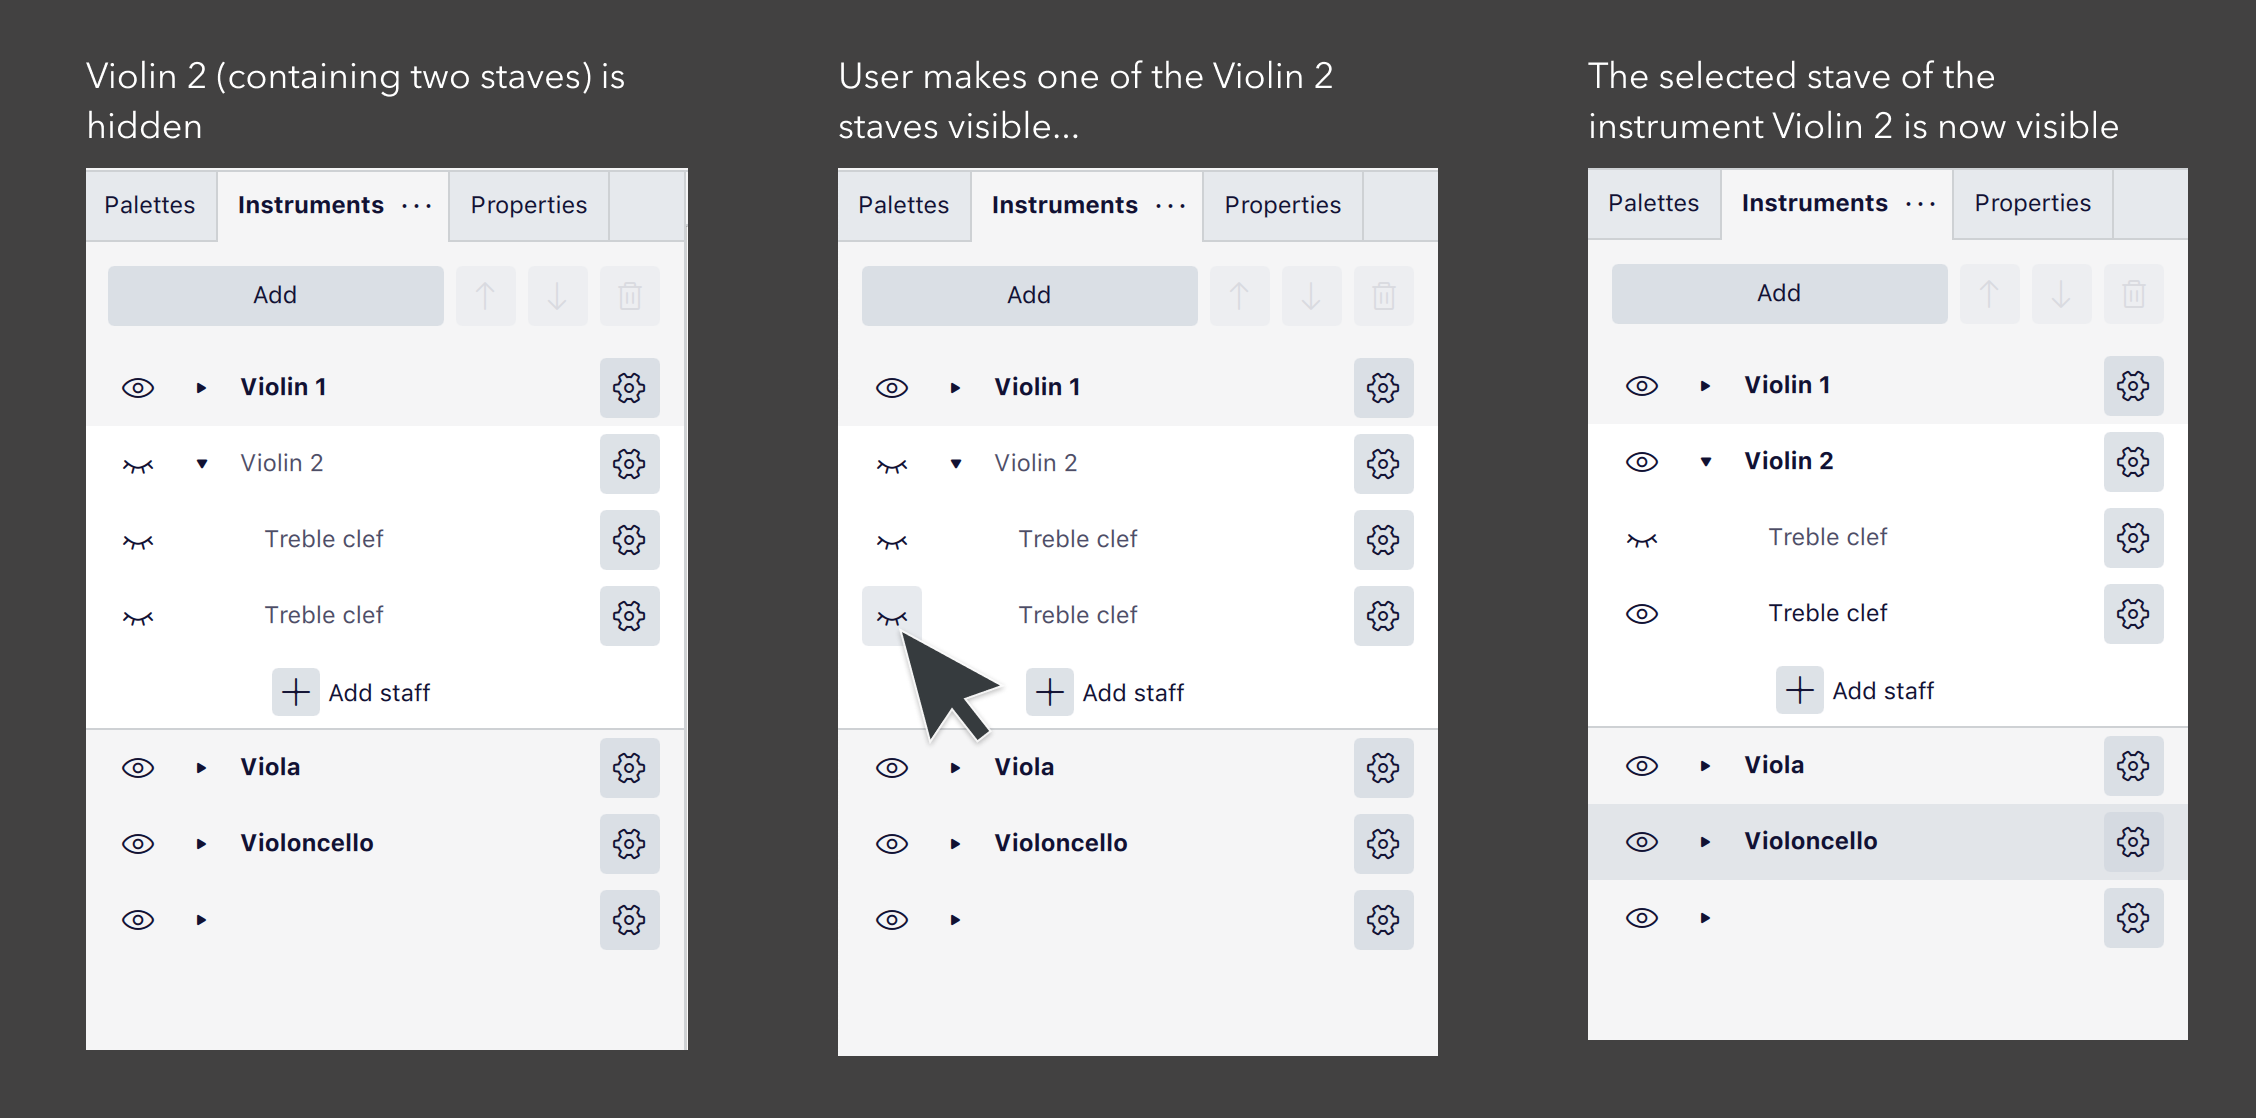Click move-up arrow icon in left panel
The width and height of the screenshot is (2256, 1118).
pos(485,296)
